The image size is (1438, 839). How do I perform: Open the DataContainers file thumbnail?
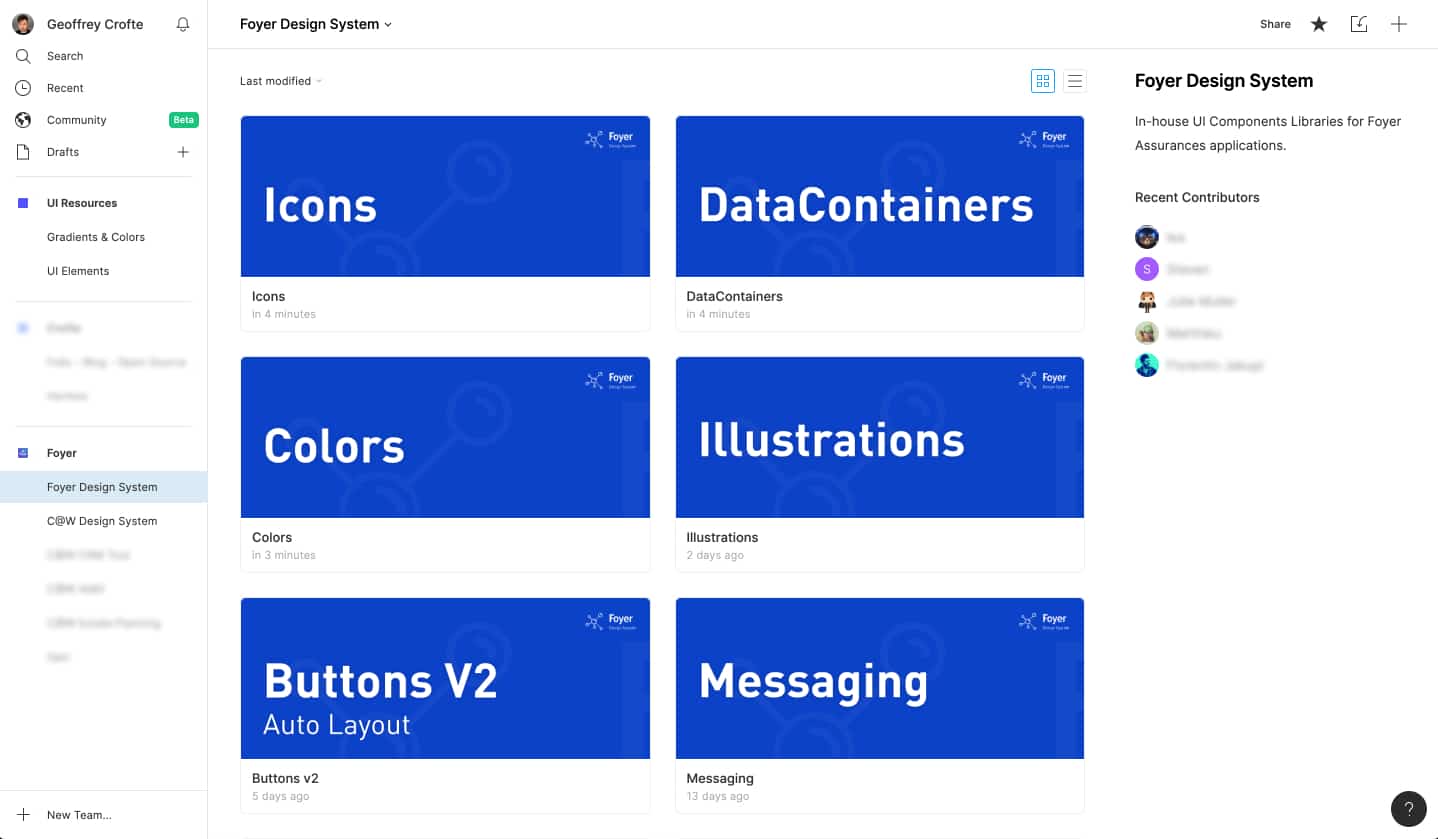(880, 196)
